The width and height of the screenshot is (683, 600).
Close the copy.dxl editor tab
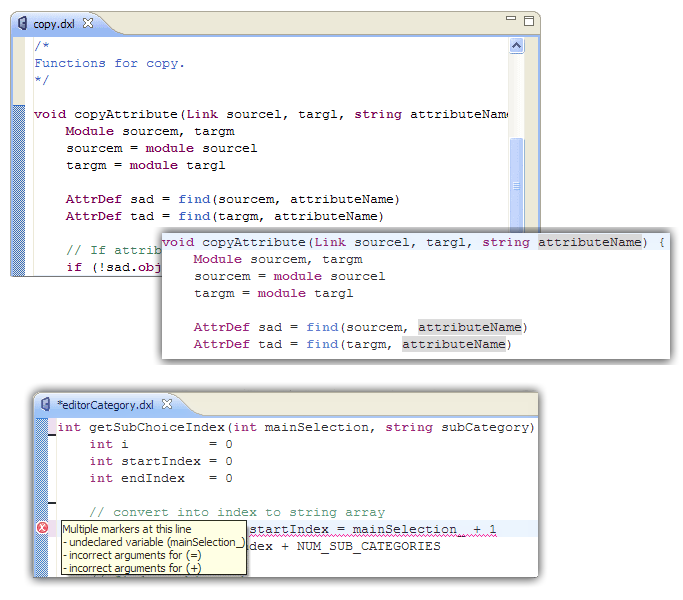coord(88,23)
